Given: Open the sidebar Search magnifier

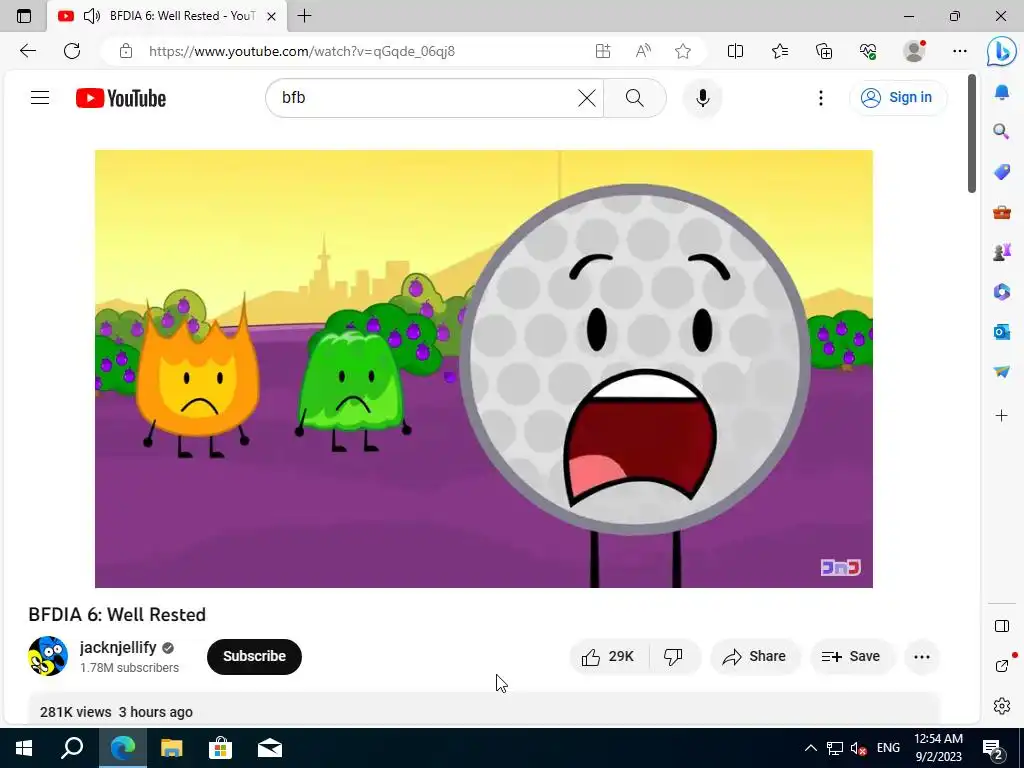Looking at the screenshot, I should [x=1002, y=132].
